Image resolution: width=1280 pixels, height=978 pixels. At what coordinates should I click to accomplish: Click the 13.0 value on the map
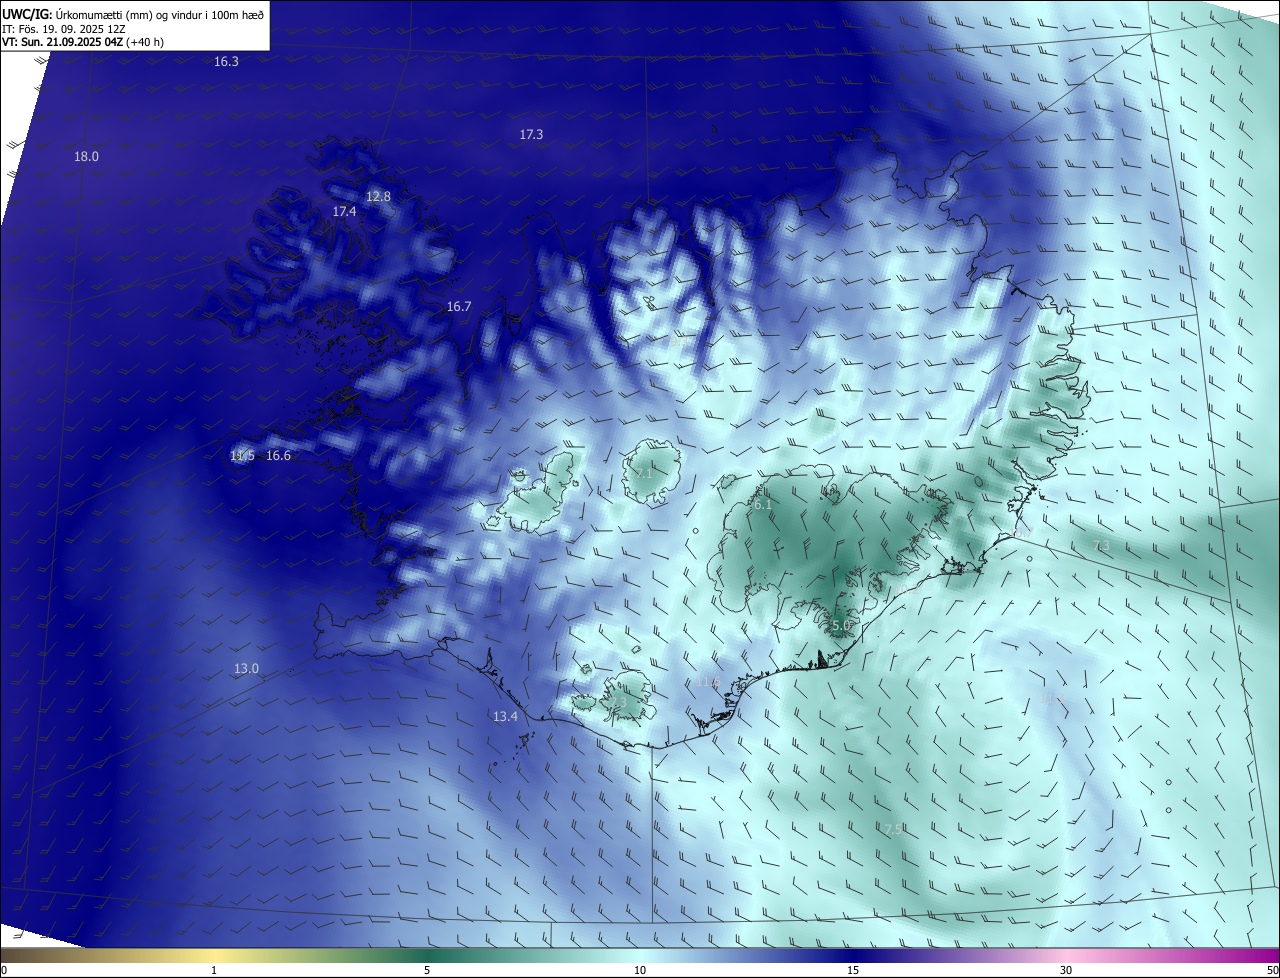tap(246, 669)
